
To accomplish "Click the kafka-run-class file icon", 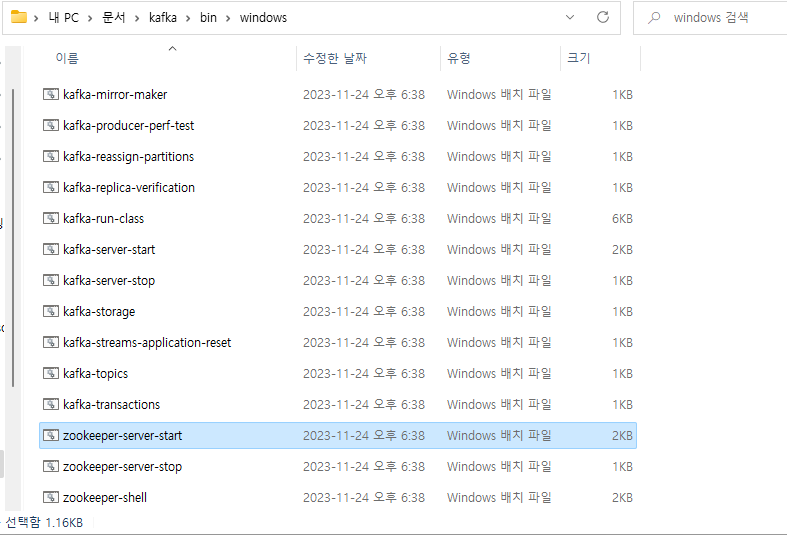I will [51, 218].
